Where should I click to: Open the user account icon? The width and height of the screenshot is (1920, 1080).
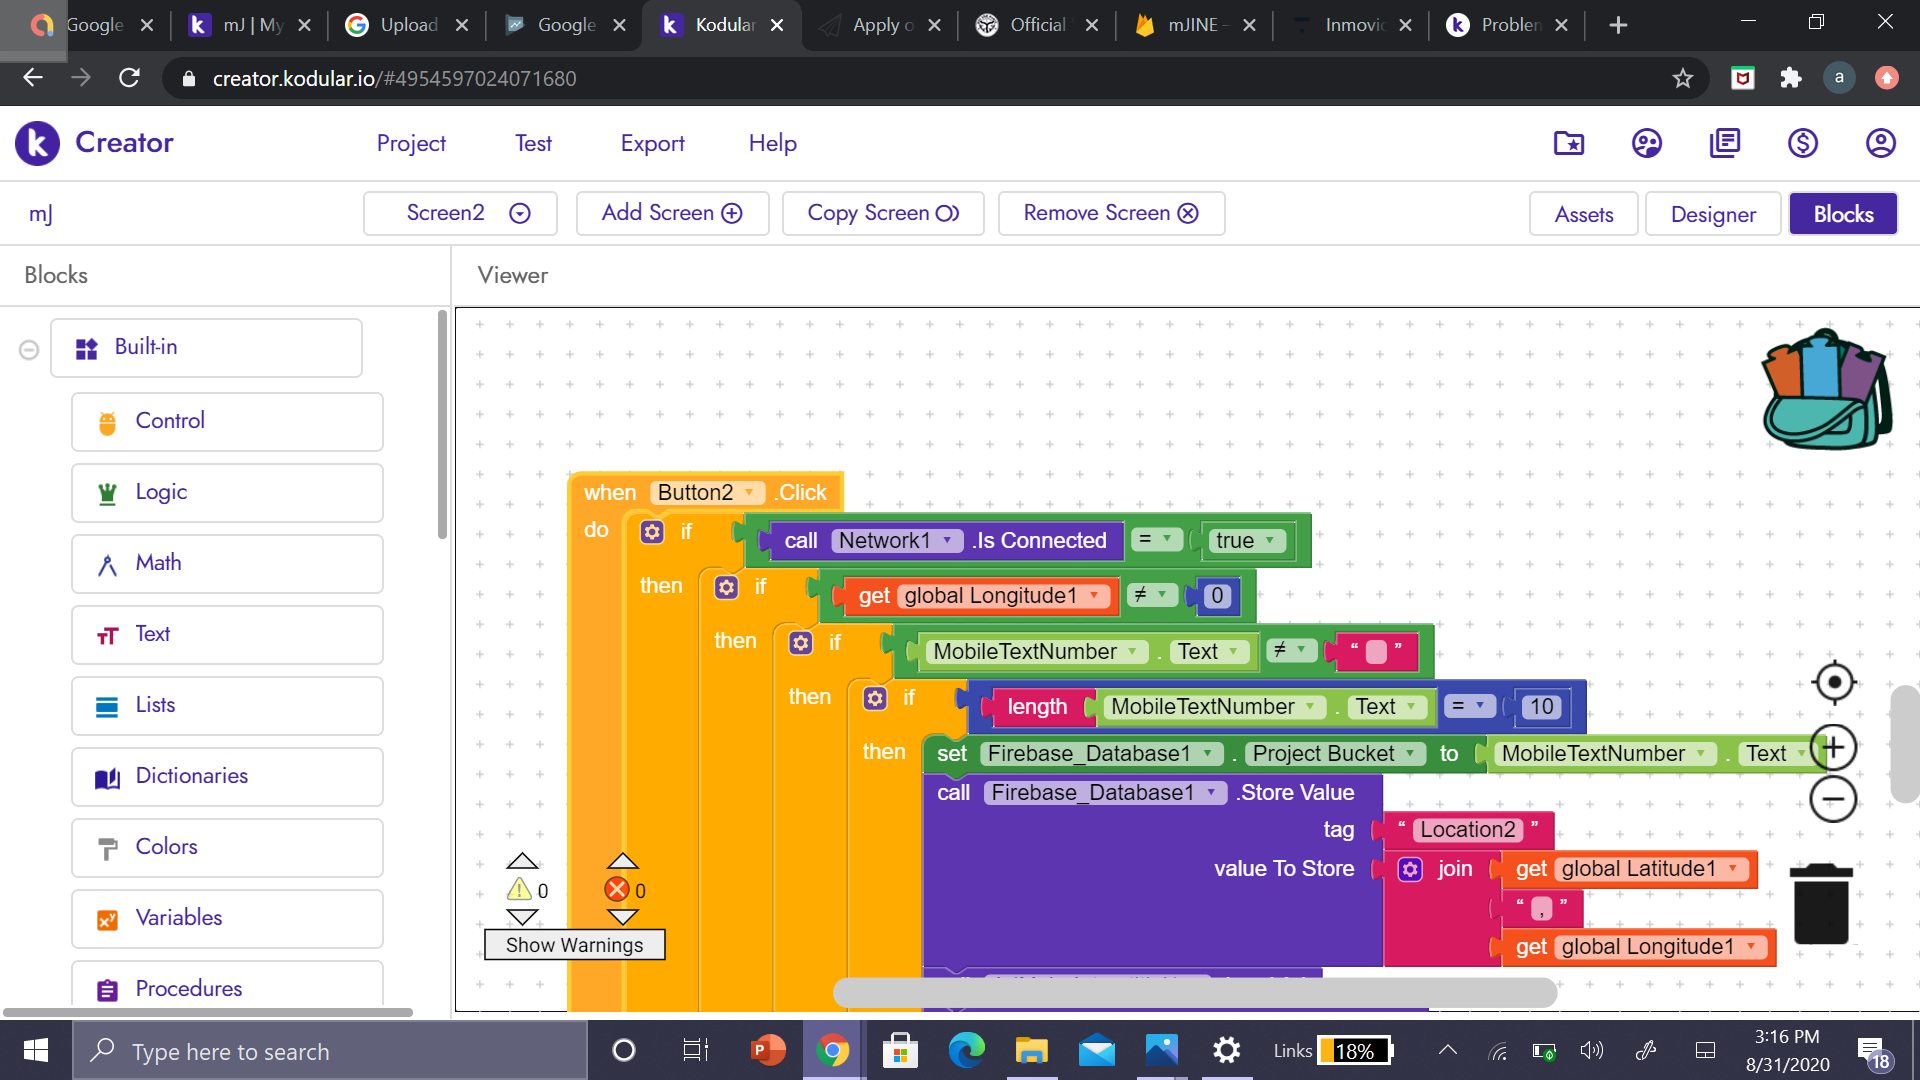[1881, 143]
